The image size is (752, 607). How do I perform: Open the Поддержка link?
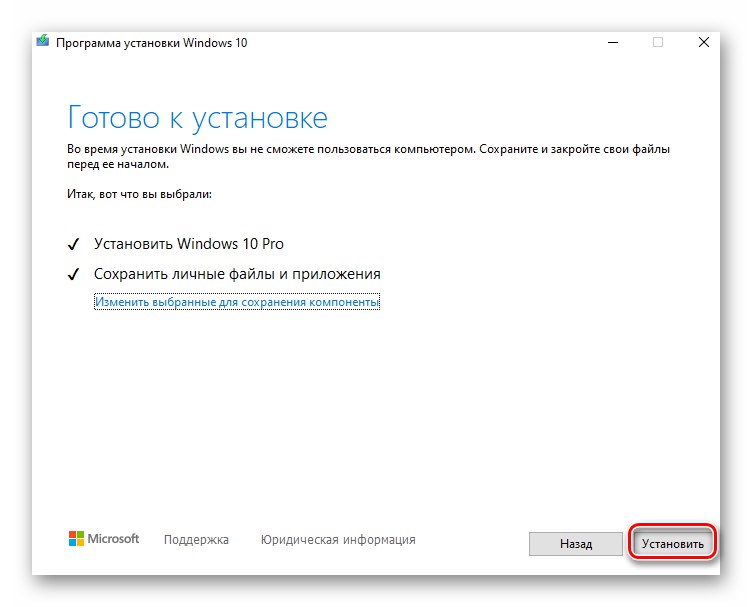(196, 539)
